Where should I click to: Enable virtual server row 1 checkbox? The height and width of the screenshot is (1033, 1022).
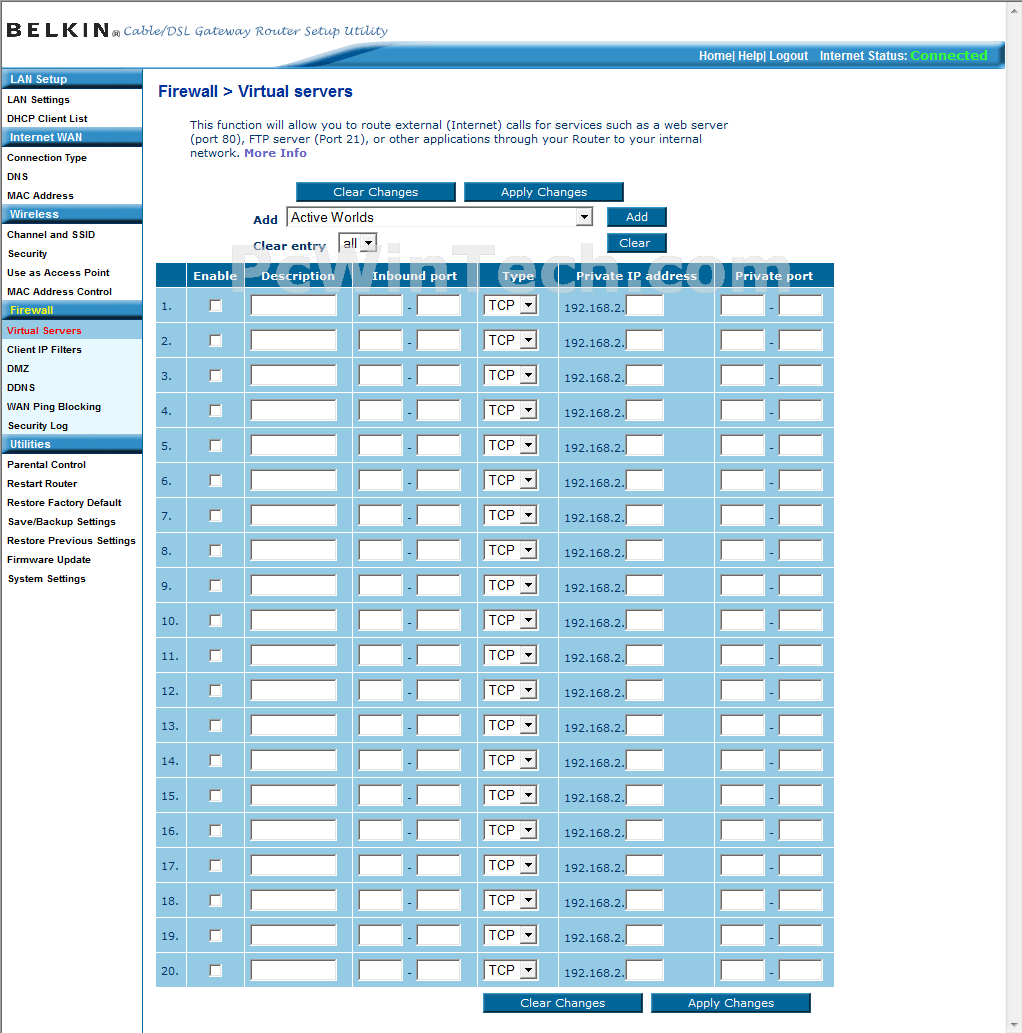pyautogui.click(x=215, y=306)
